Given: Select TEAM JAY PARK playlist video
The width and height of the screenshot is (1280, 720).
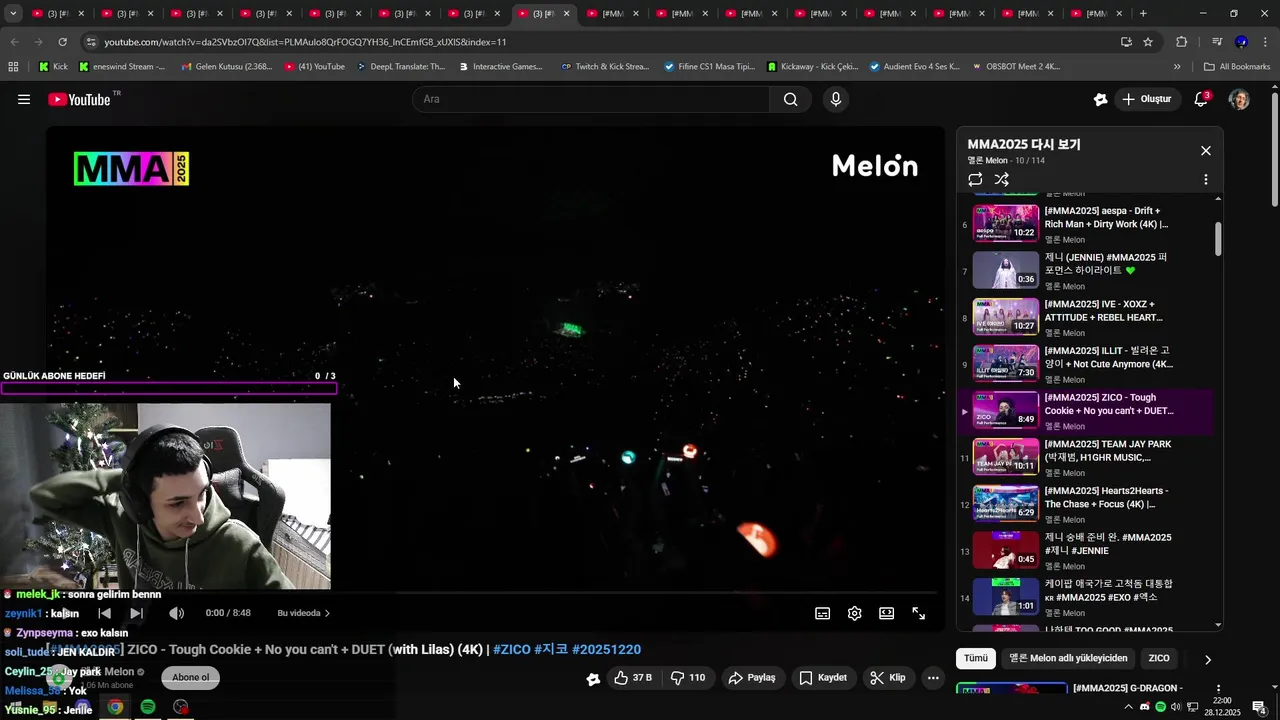Looking at the screenshot, I should 1085,457.
